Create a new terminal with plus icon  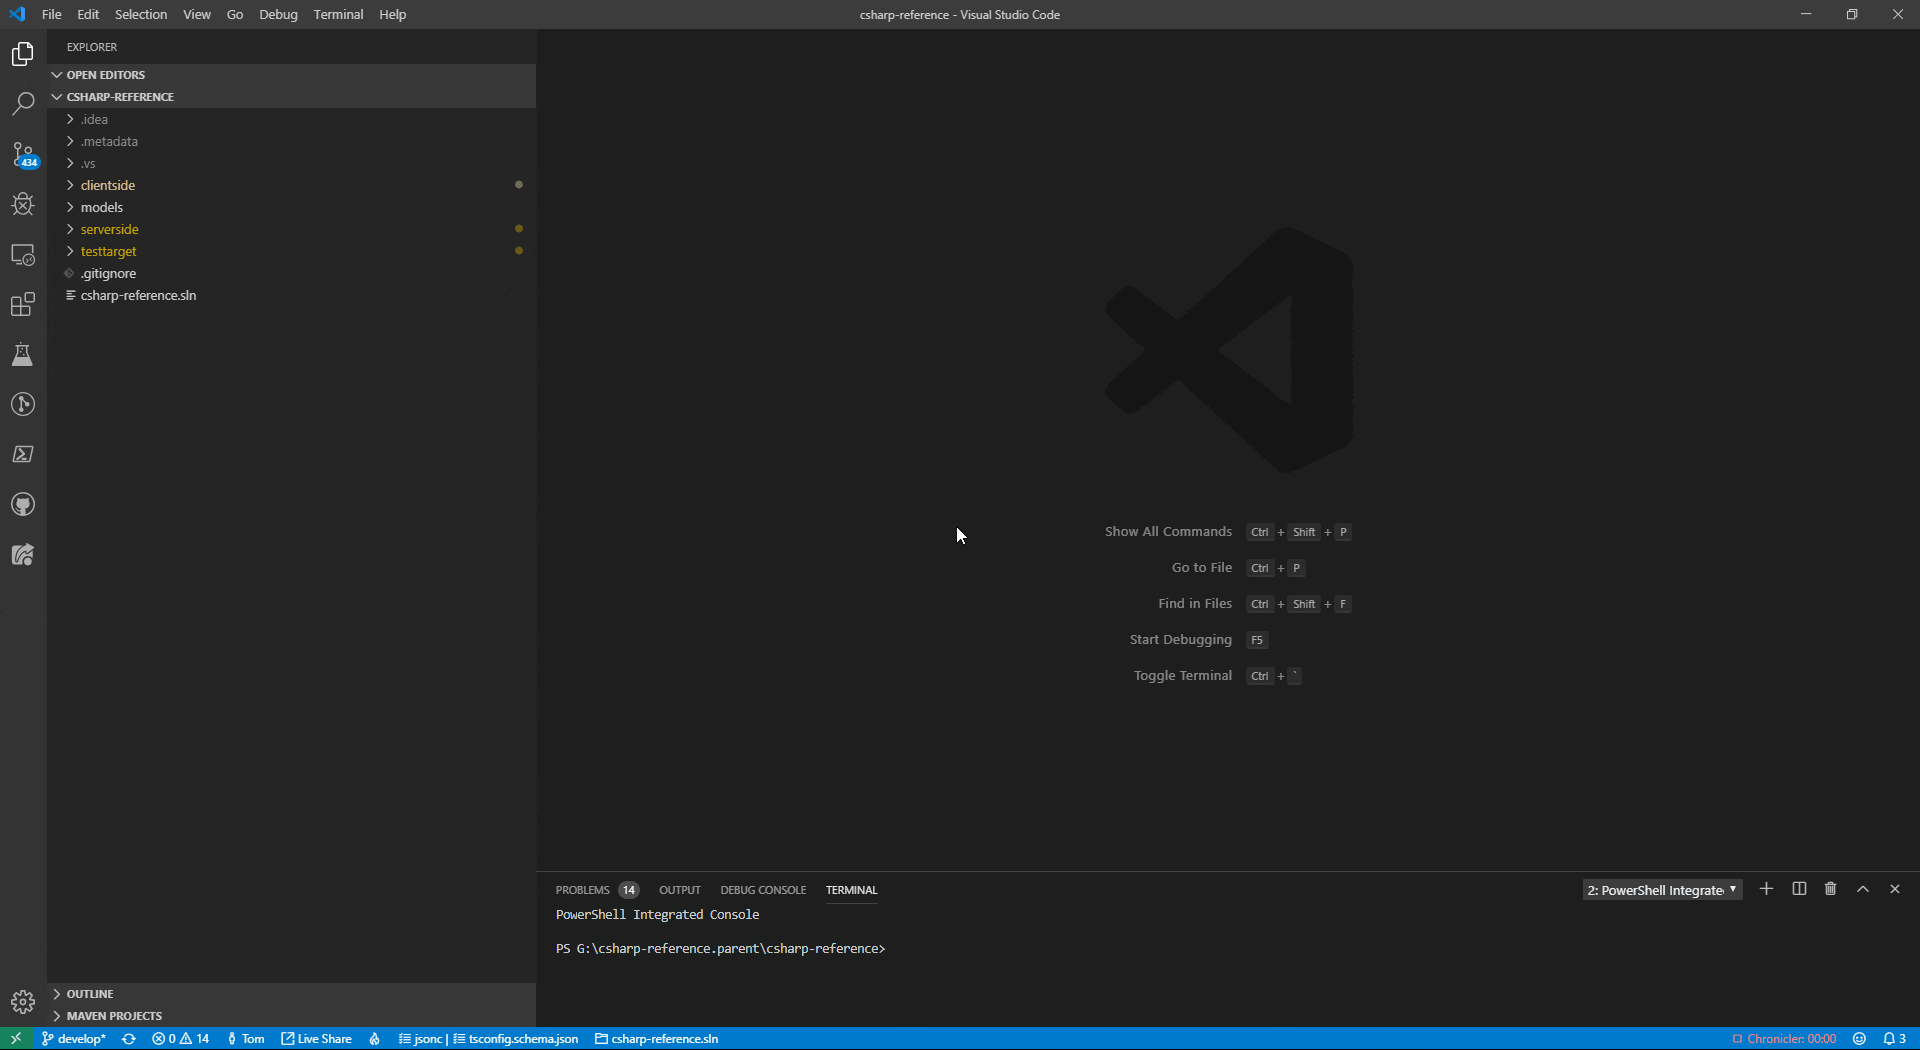(1766, 889)
